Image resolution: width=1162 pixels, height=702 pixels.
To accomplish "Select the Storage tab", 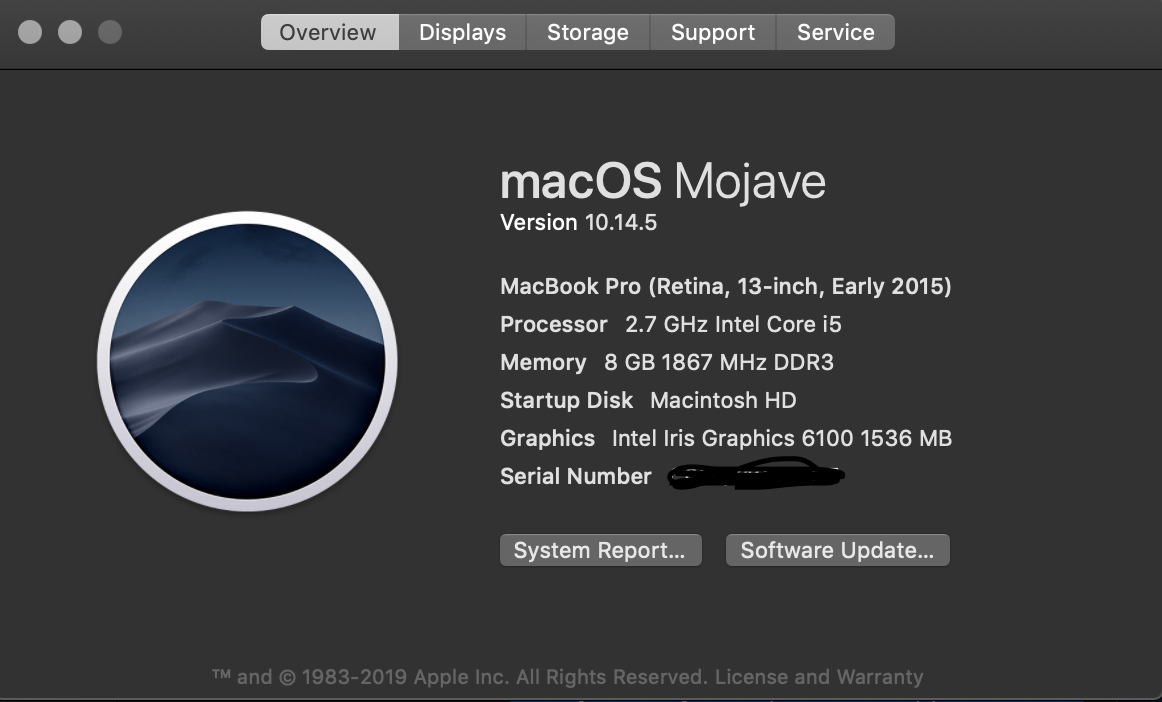I will point(587,32).
